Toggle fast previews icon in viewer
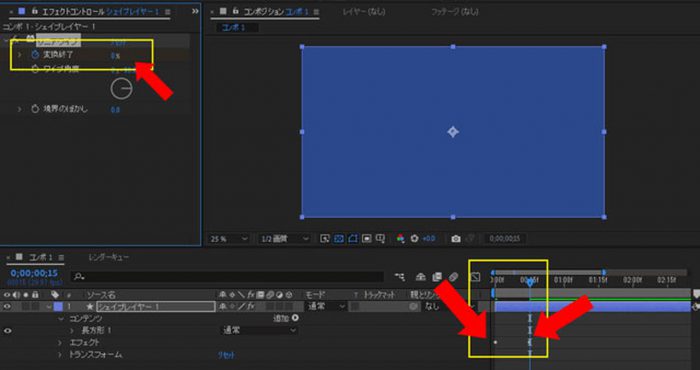The height and width of the screenshot is (370, 700). (325, 239)
